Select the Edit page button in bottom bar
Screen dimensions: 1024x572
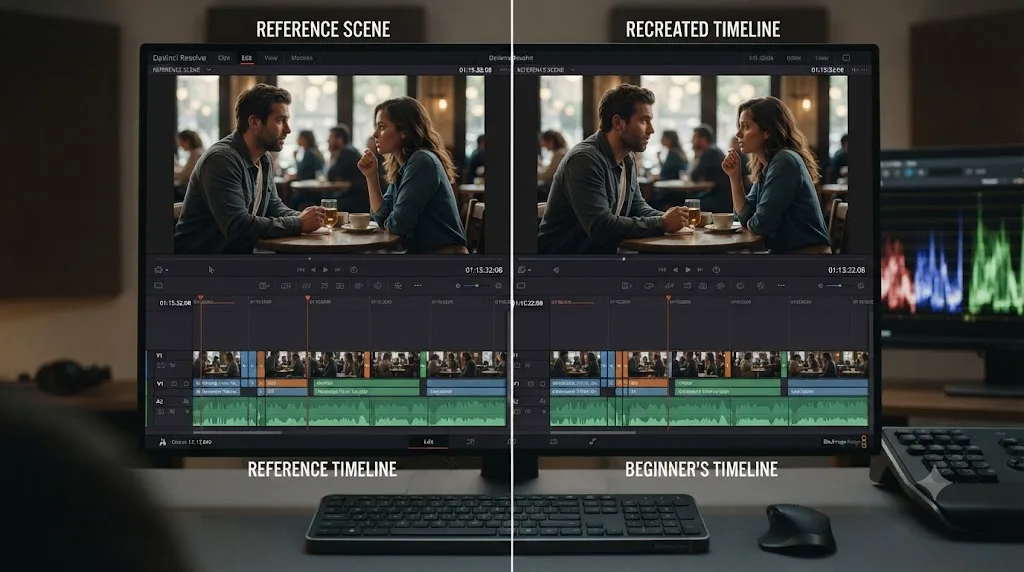tap(428, 442)
